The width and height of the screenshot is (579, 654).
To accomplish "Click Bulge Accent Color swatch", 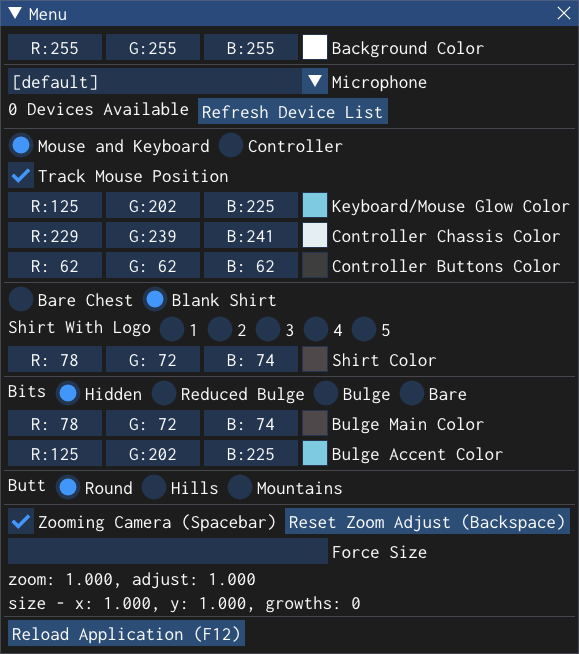I will 315,453.
